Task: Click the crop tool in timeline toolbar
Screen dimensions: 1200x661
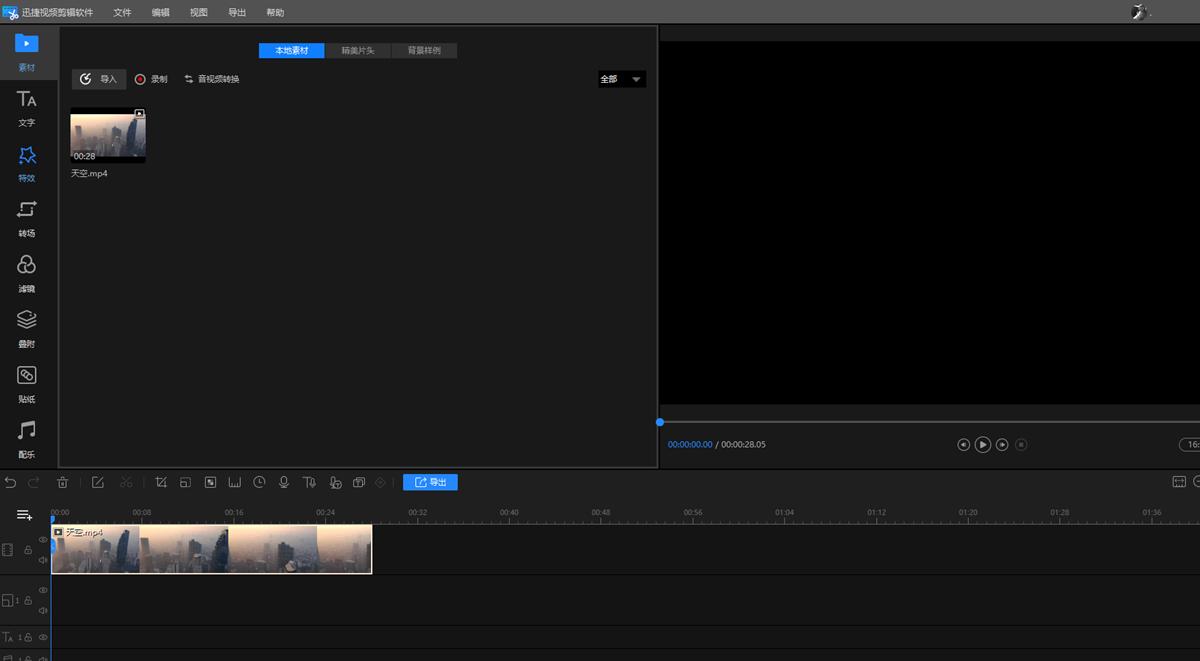Action: (161, 483)
